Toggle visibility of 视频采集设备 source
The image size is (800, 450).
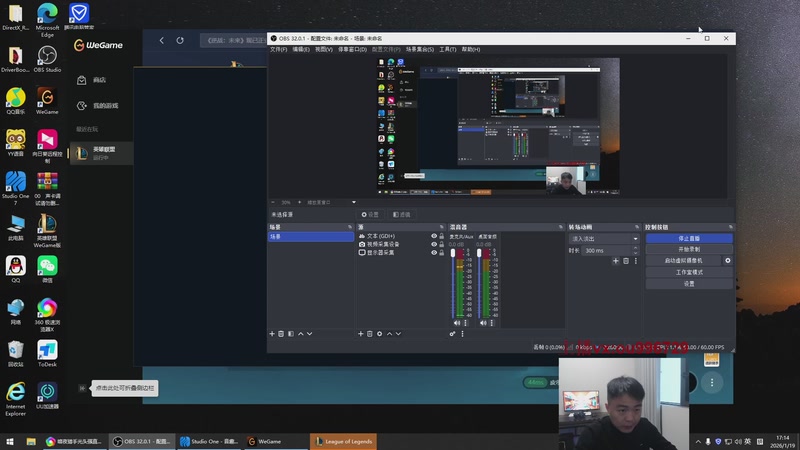point(434,244)
